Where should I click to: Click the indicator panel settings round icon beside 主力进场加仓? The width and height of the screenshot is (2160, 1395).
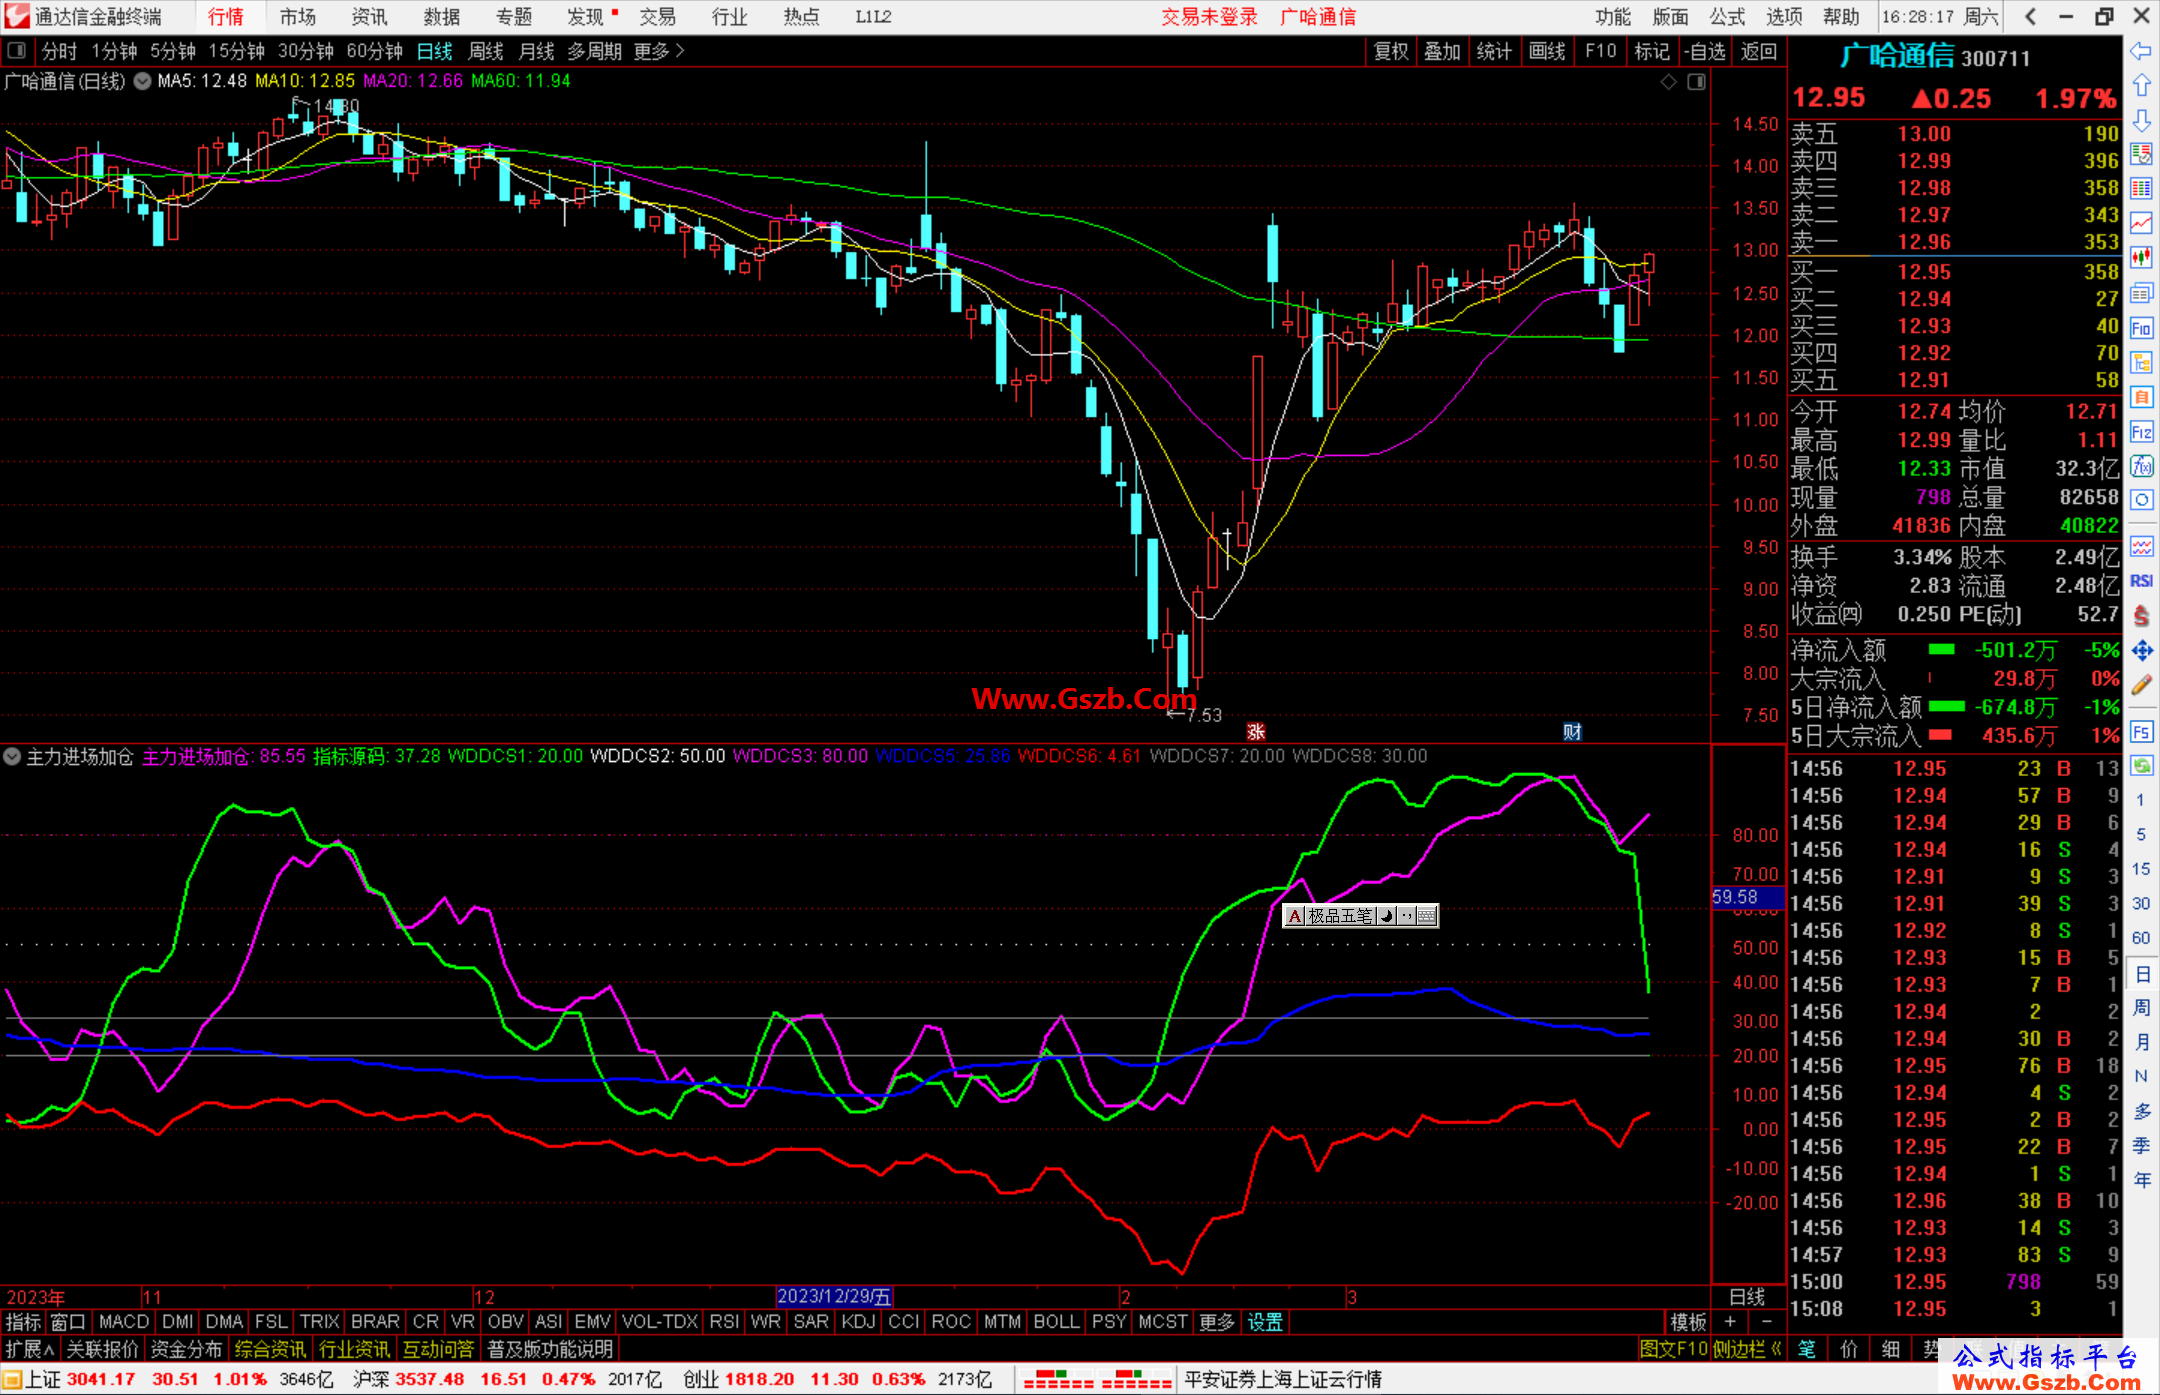click(12, 757)
